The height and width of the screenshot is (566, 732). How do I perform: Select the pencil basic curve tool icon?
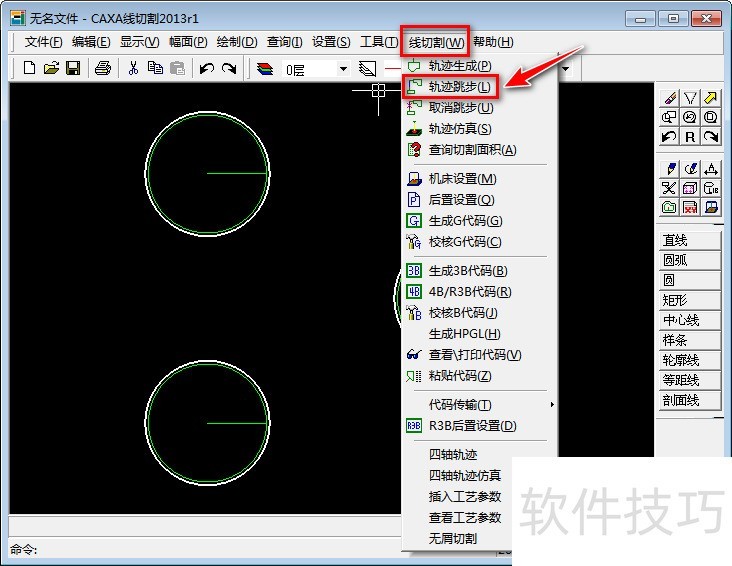(669, 168)
